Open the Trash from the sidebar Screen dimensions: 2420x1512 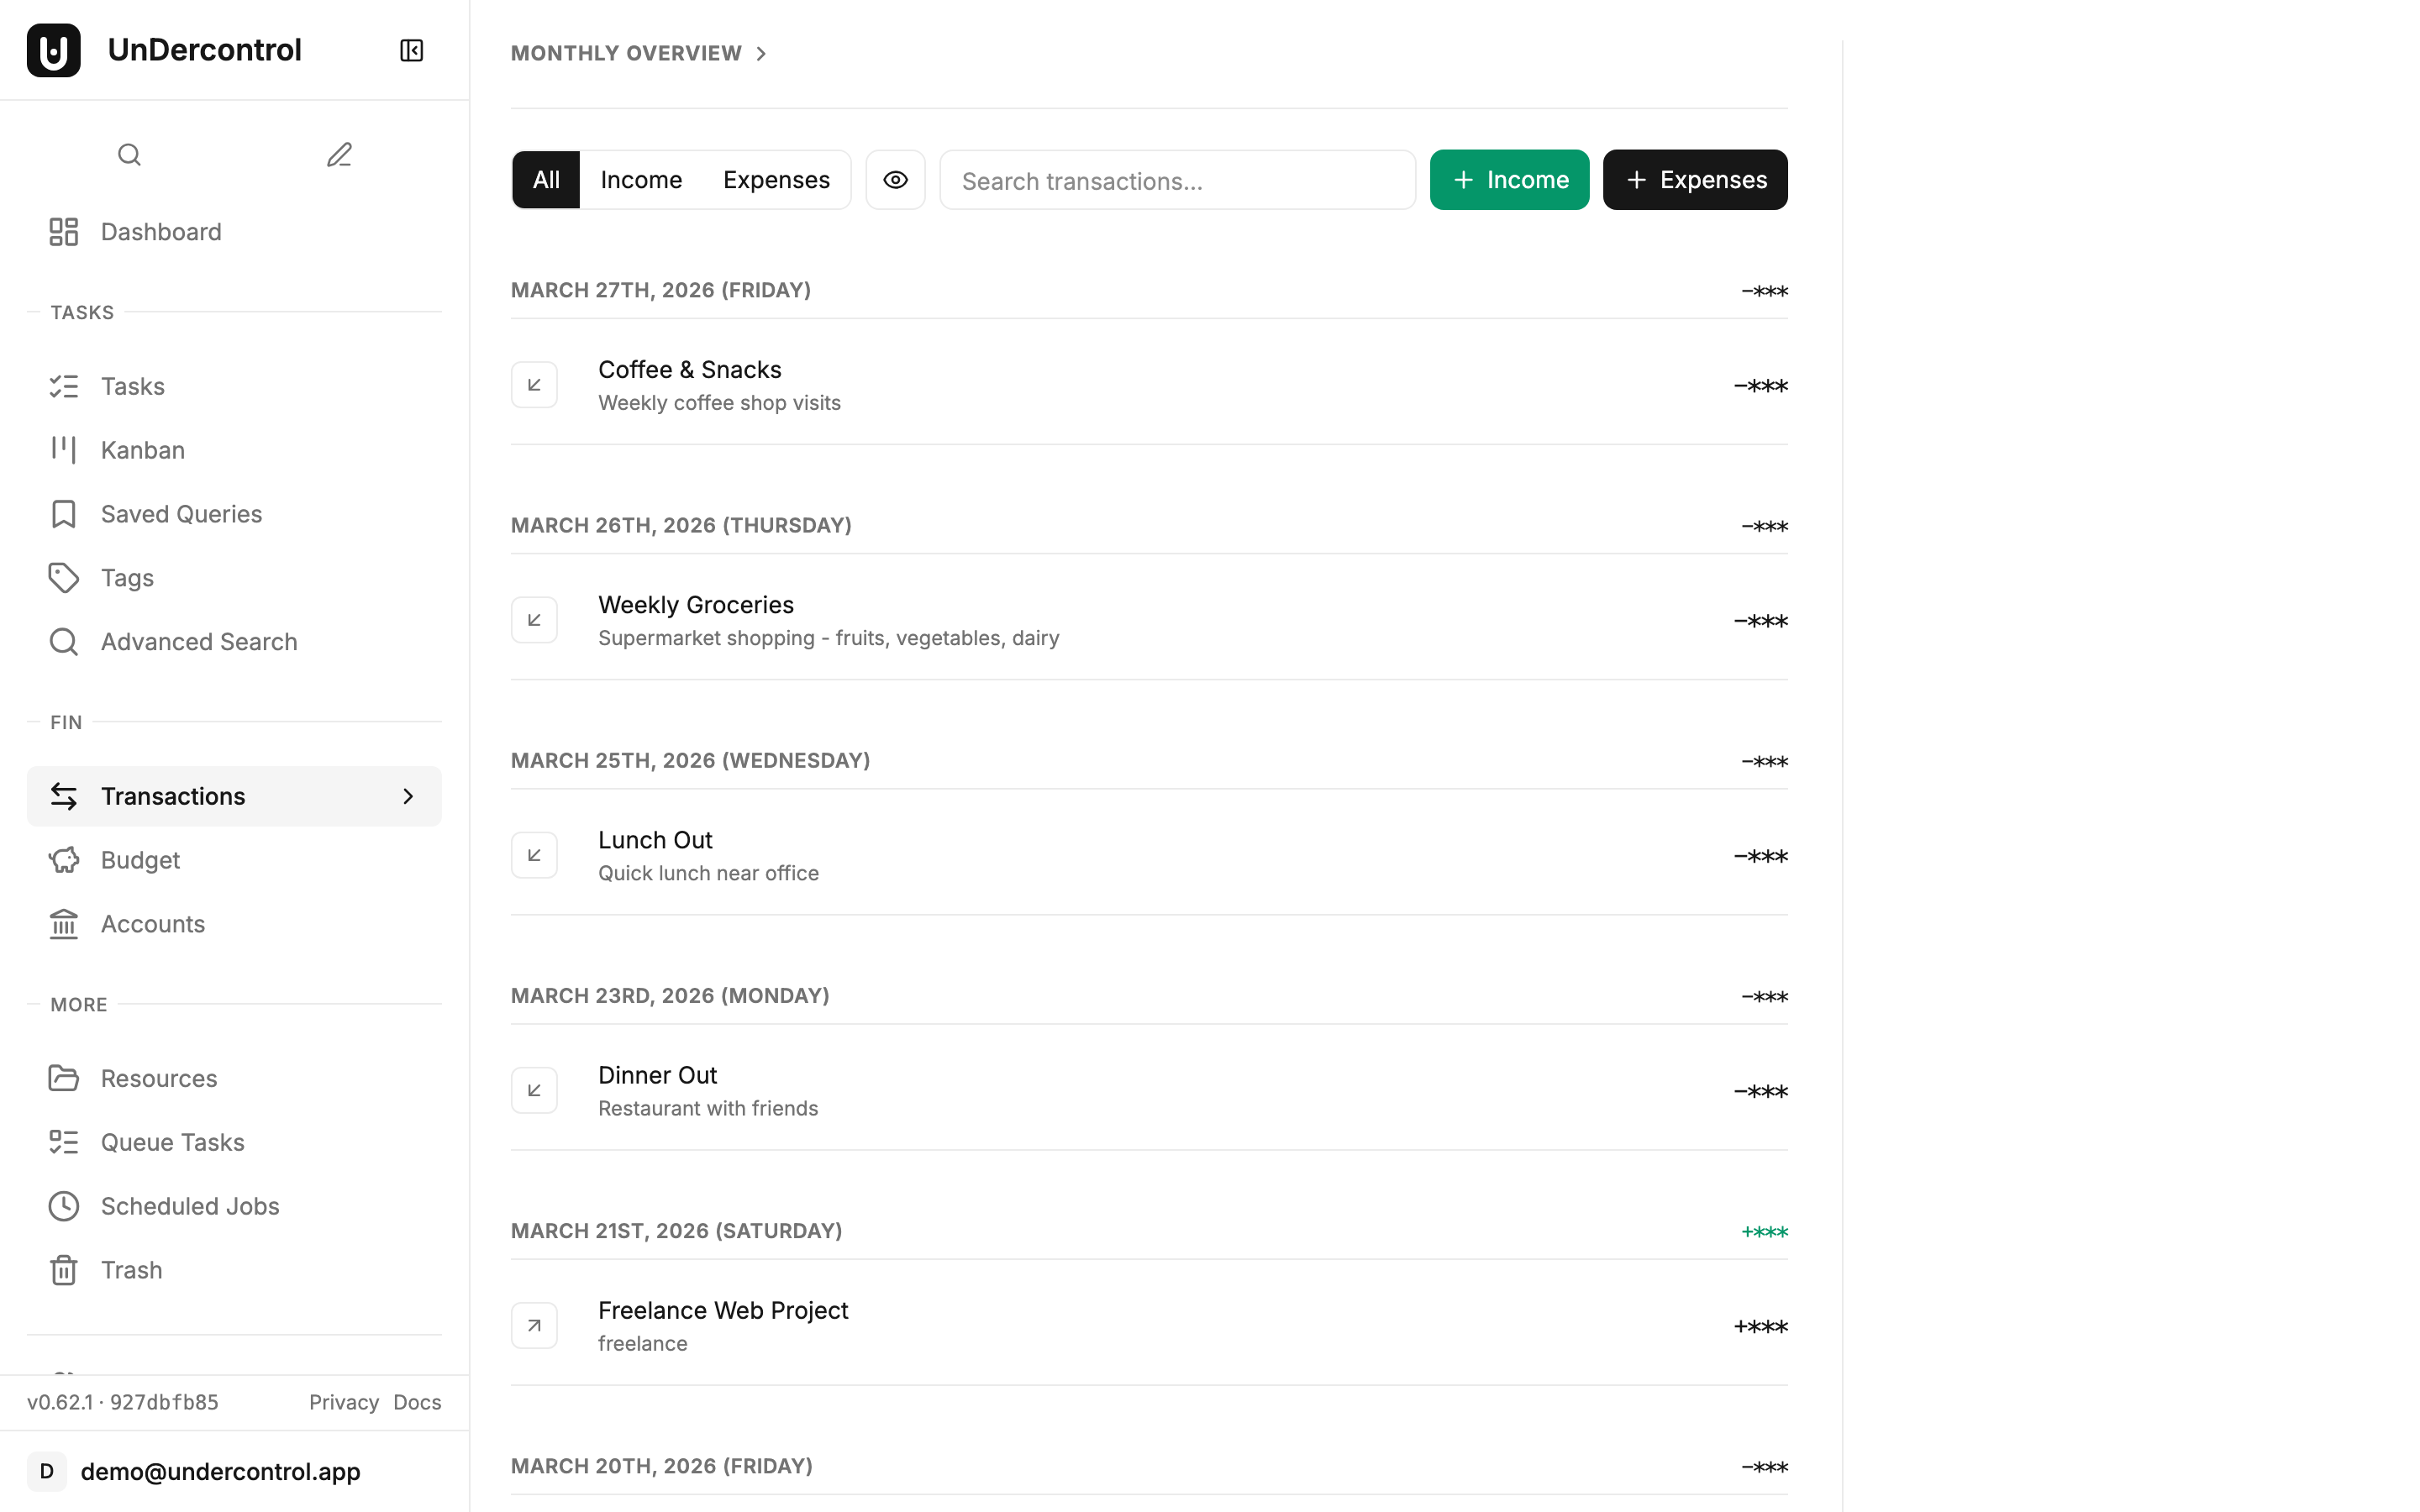pos(131,1269)
